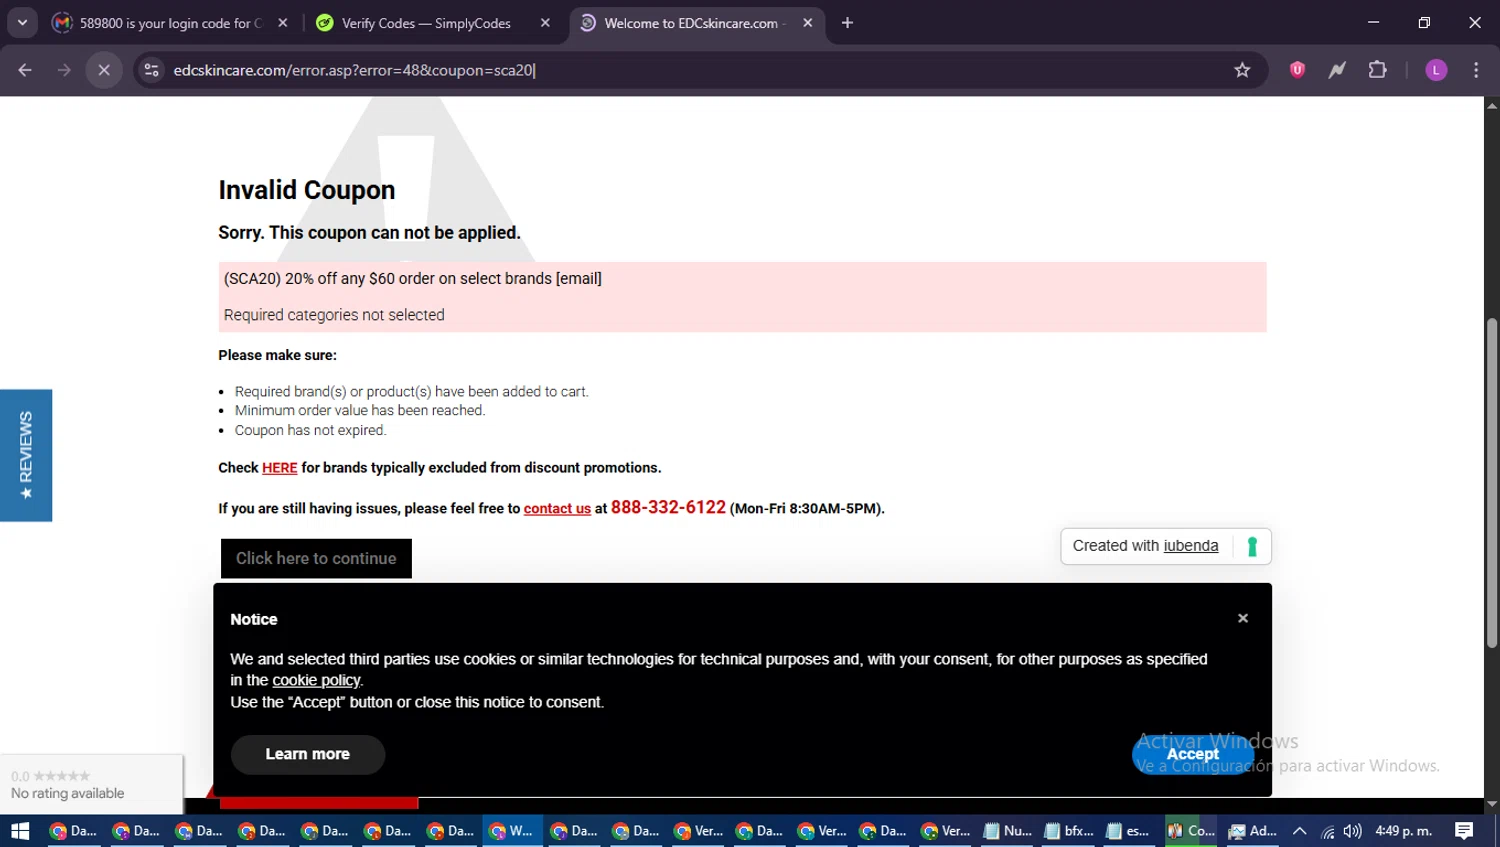1500x847 pixels.
Task: Follow the HERE link for excluded brands
Action: click(x=280, y=468)
